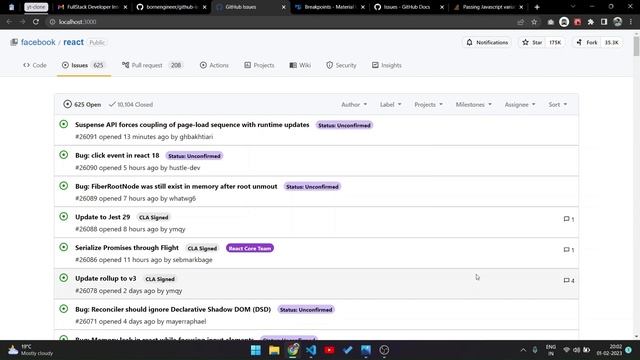Click open-issue icon beside Update to Jest 29
This screenshot has width=640, height=360.
pos(64,216)
